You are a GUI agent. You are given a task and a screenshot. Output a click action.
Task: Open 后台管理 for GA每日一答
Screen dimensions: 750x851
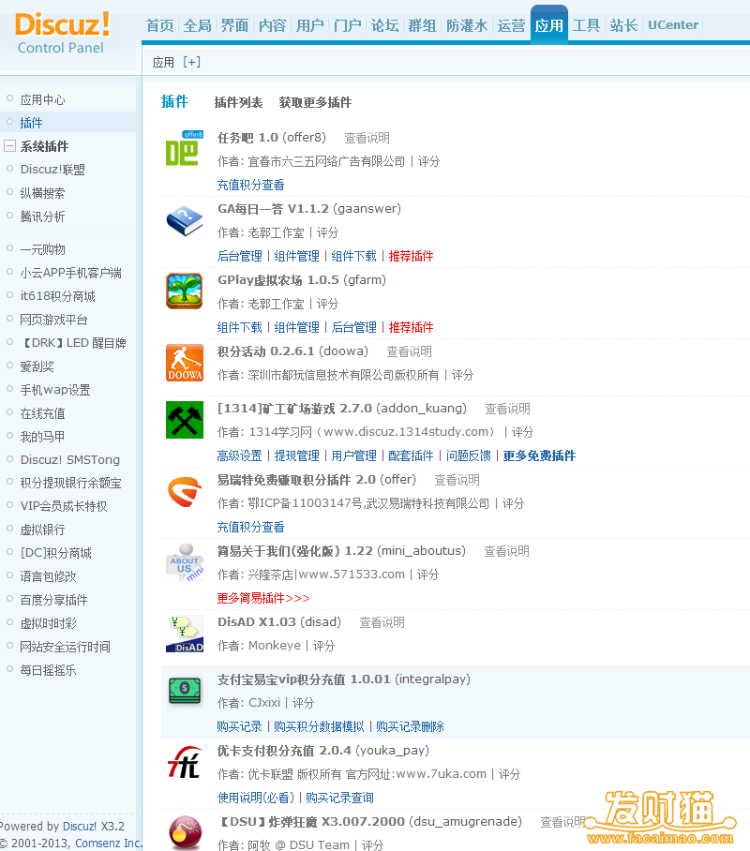click(239, 256)
